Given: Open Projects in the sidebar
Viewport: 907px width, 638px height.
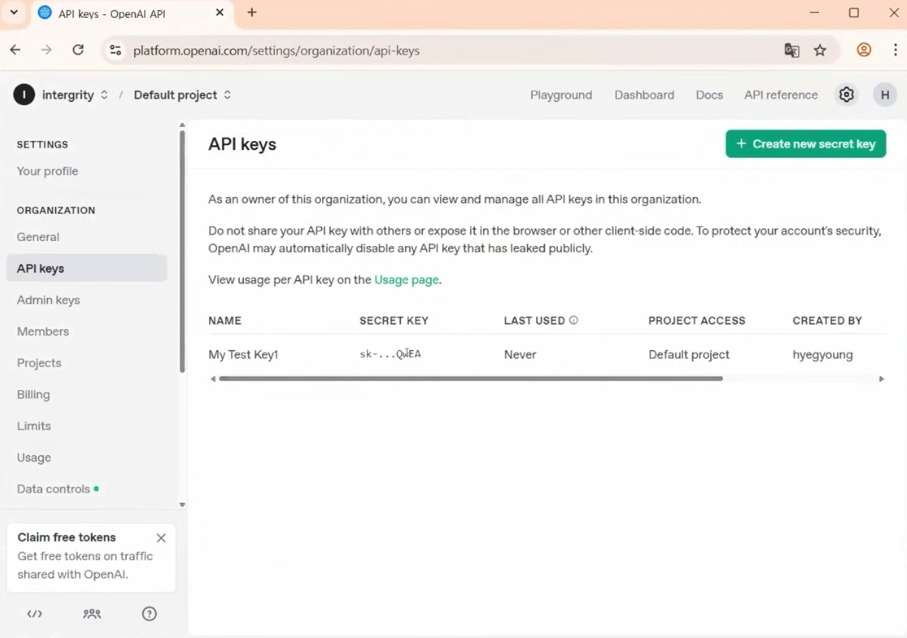Looking at the screenshot, I should pyautogui.click(x=39, y=363).
